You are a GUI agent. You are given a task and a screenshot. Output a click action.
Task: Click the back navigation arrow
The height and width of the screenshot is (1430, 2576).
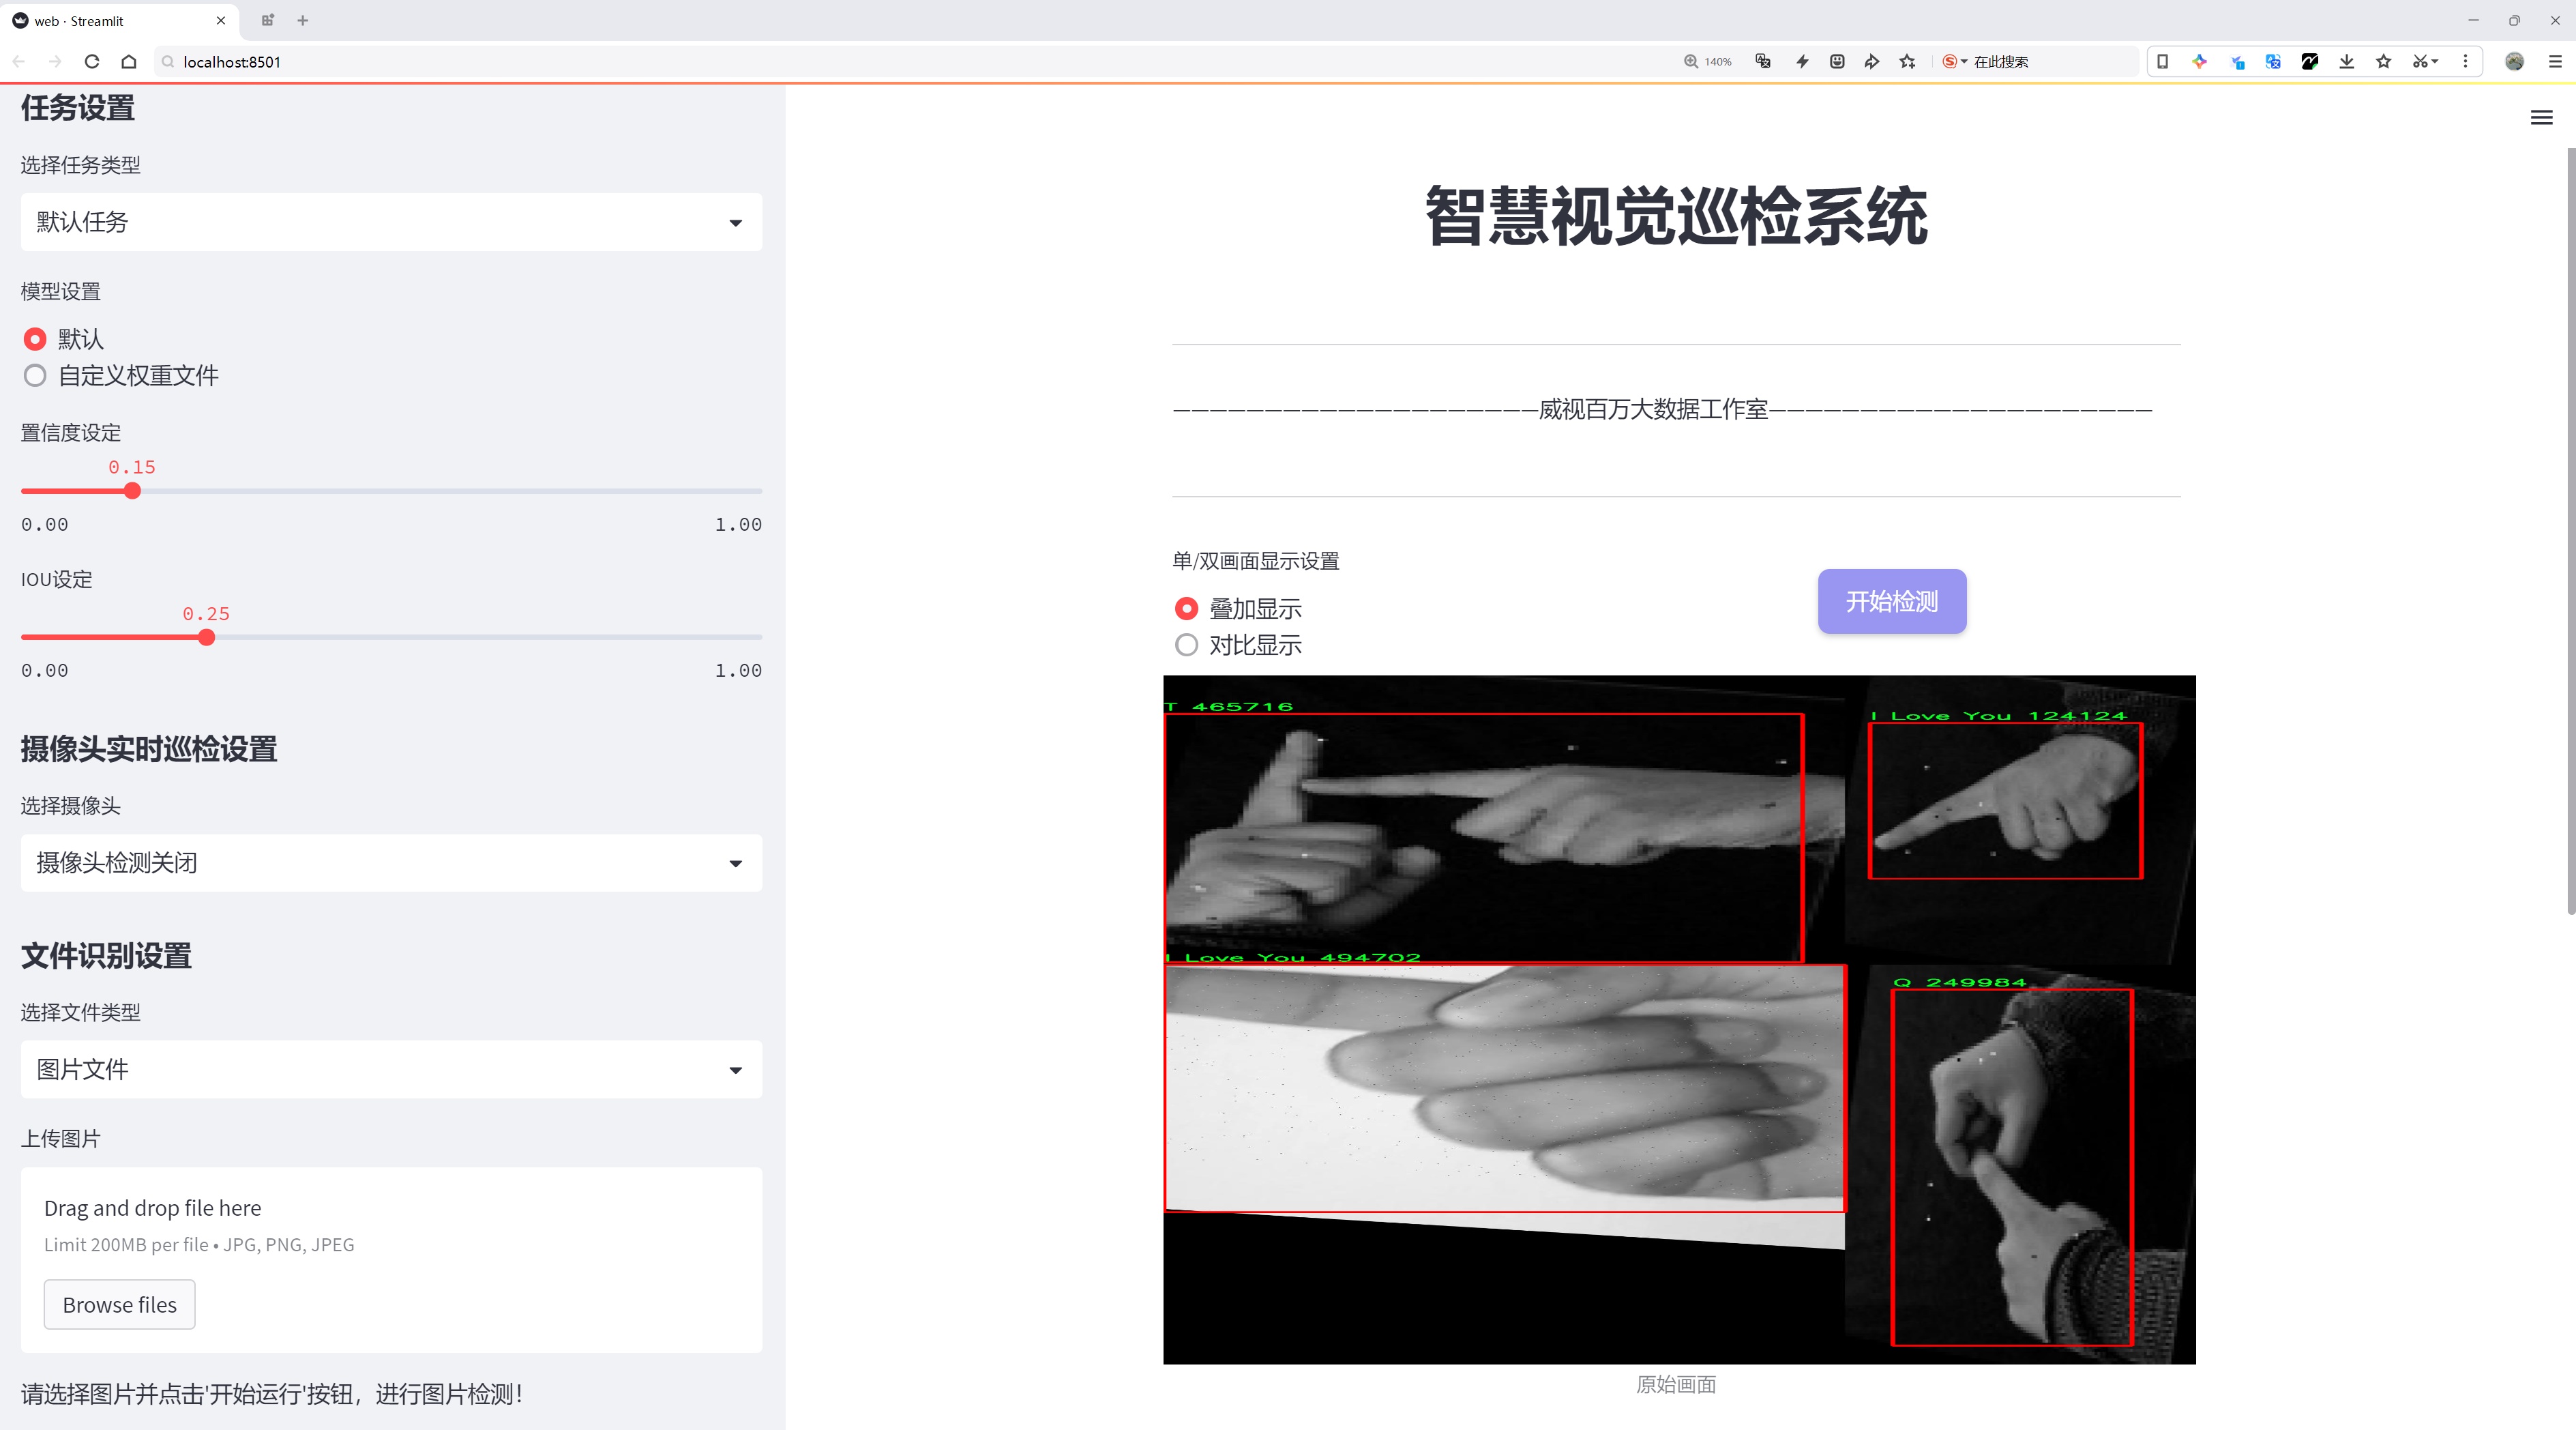pyautogui.click(x=19, y=62)
